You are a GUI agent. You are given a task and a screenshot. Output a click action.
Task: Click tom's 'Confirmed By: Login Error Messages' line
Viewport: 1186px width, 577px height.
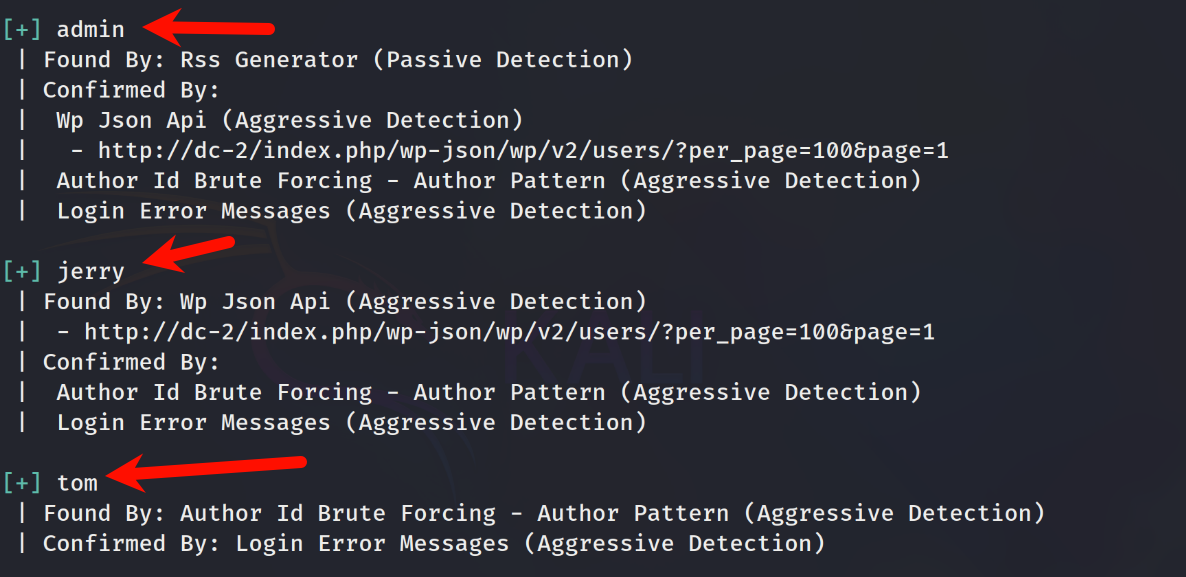point(434,544)
